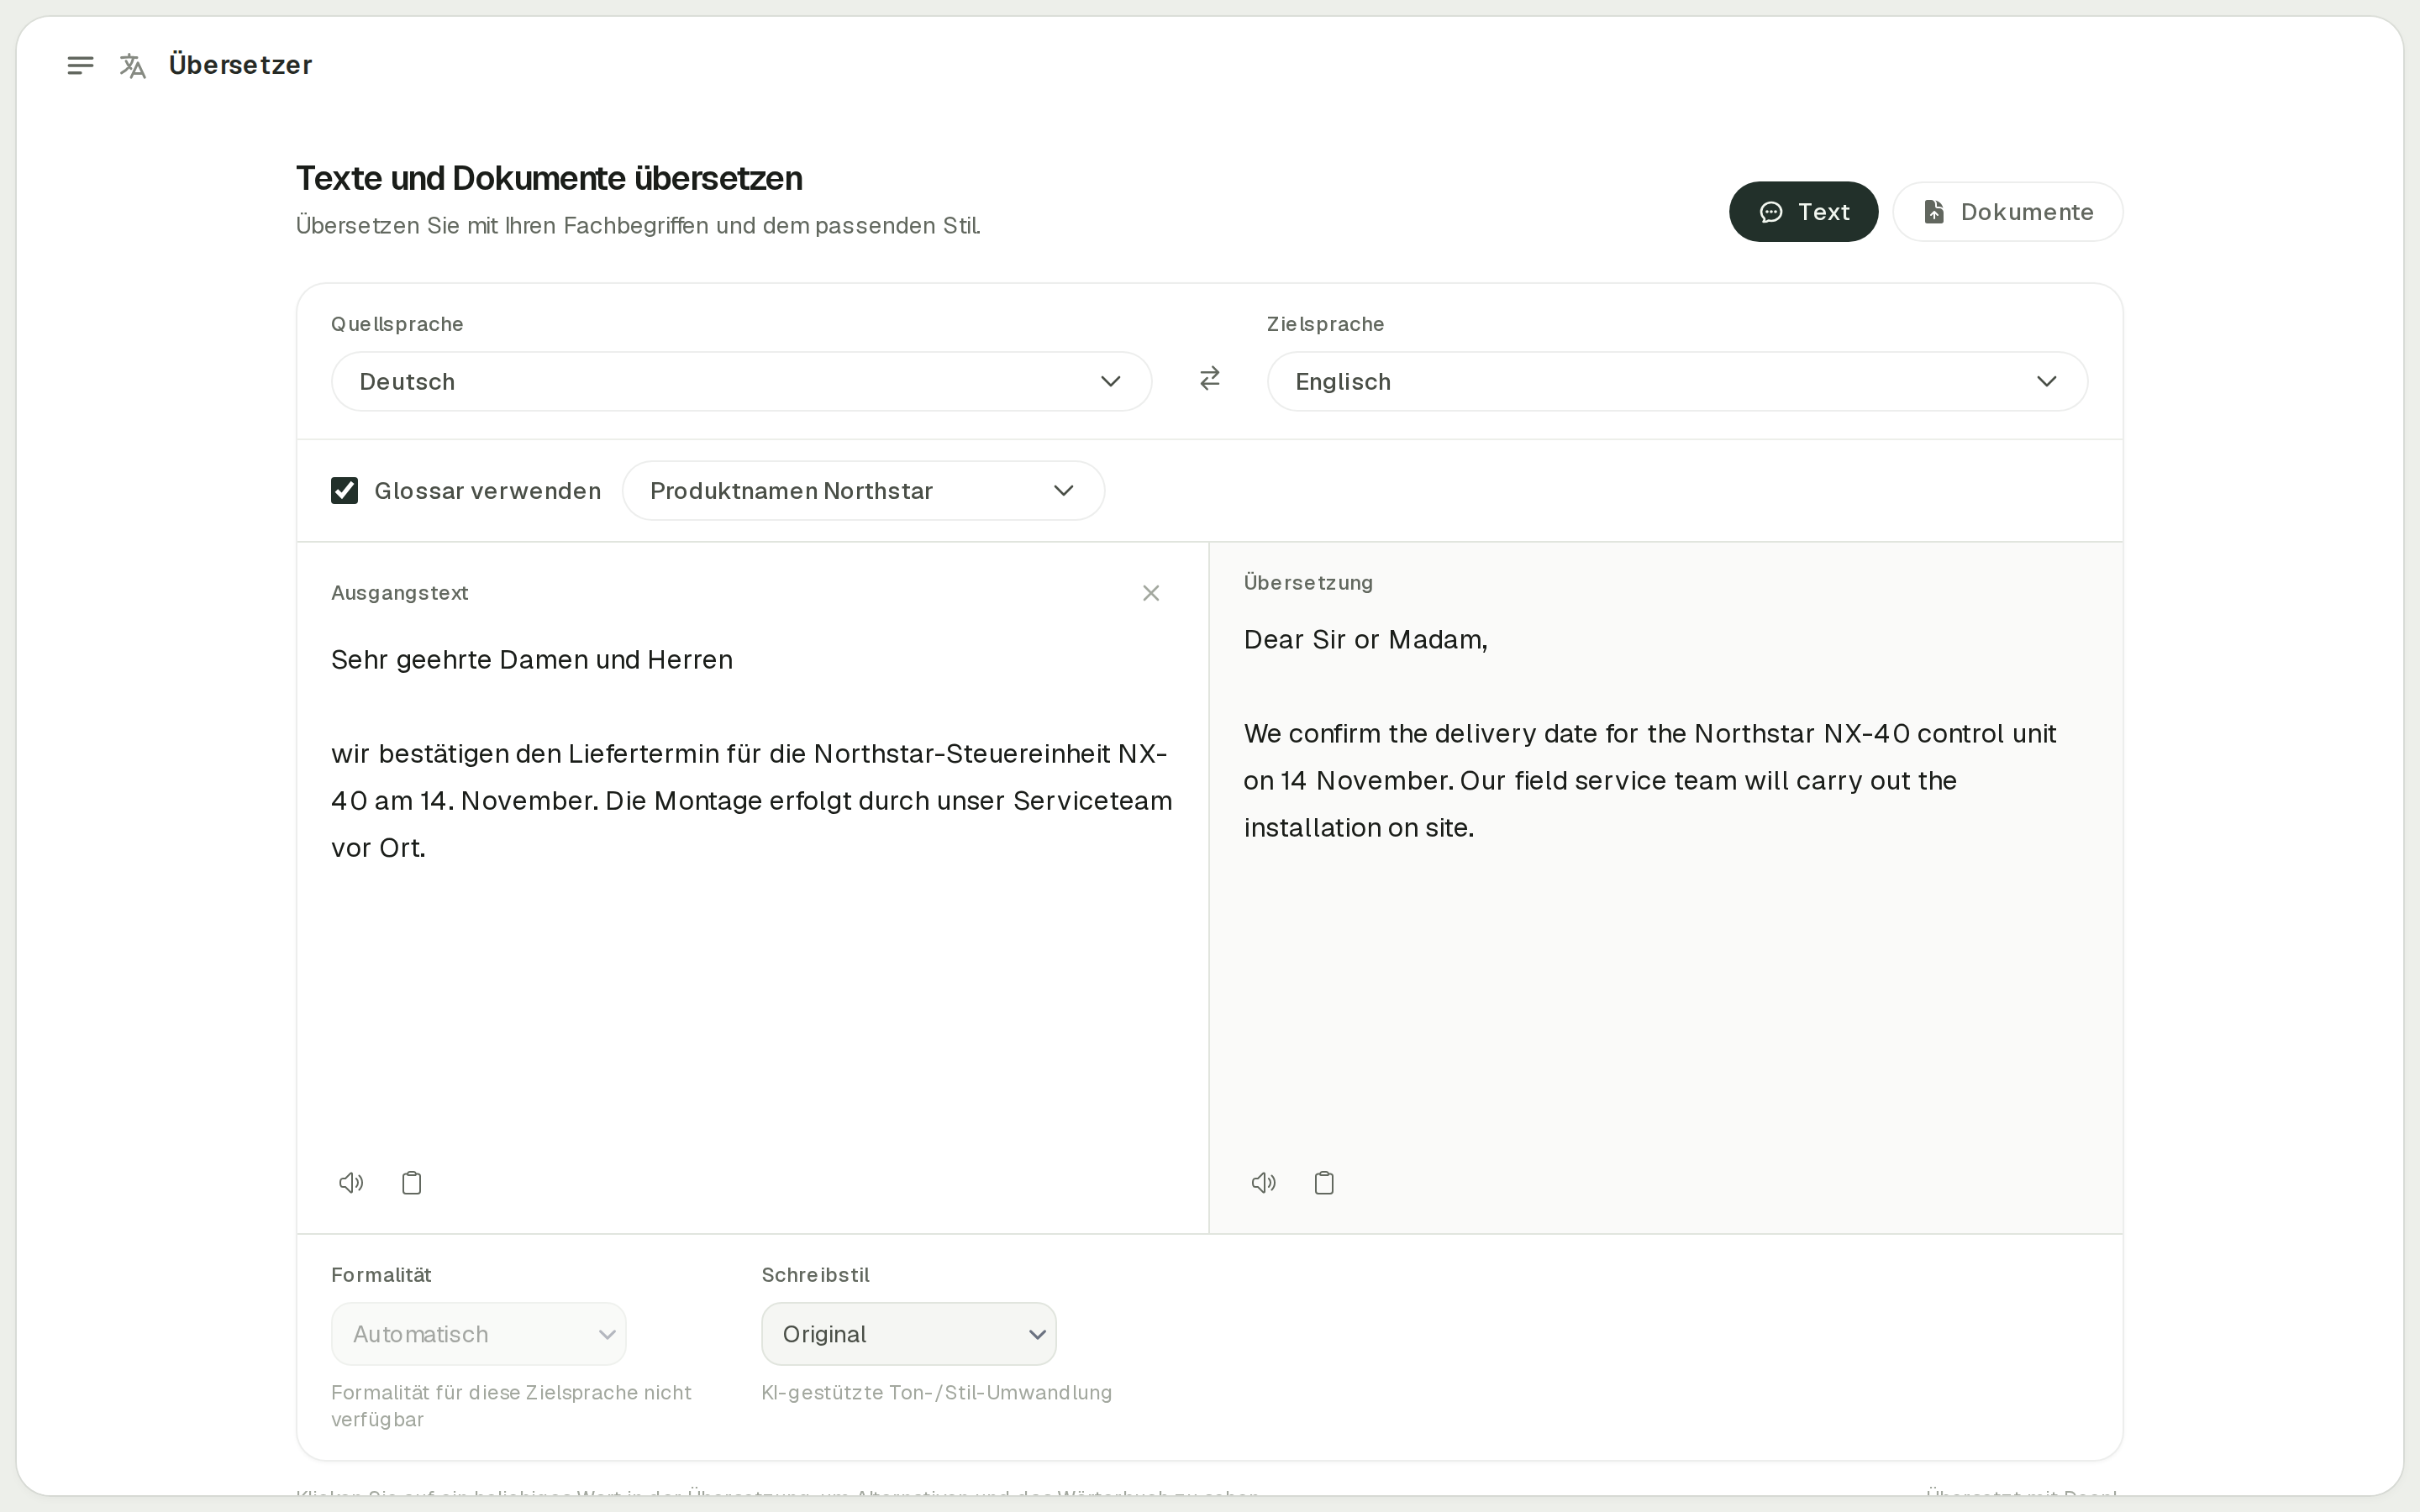Open the Formalität Automatisch dropdown
This screenshot has height=1512, width=2420.
[x=479, y=1334]
